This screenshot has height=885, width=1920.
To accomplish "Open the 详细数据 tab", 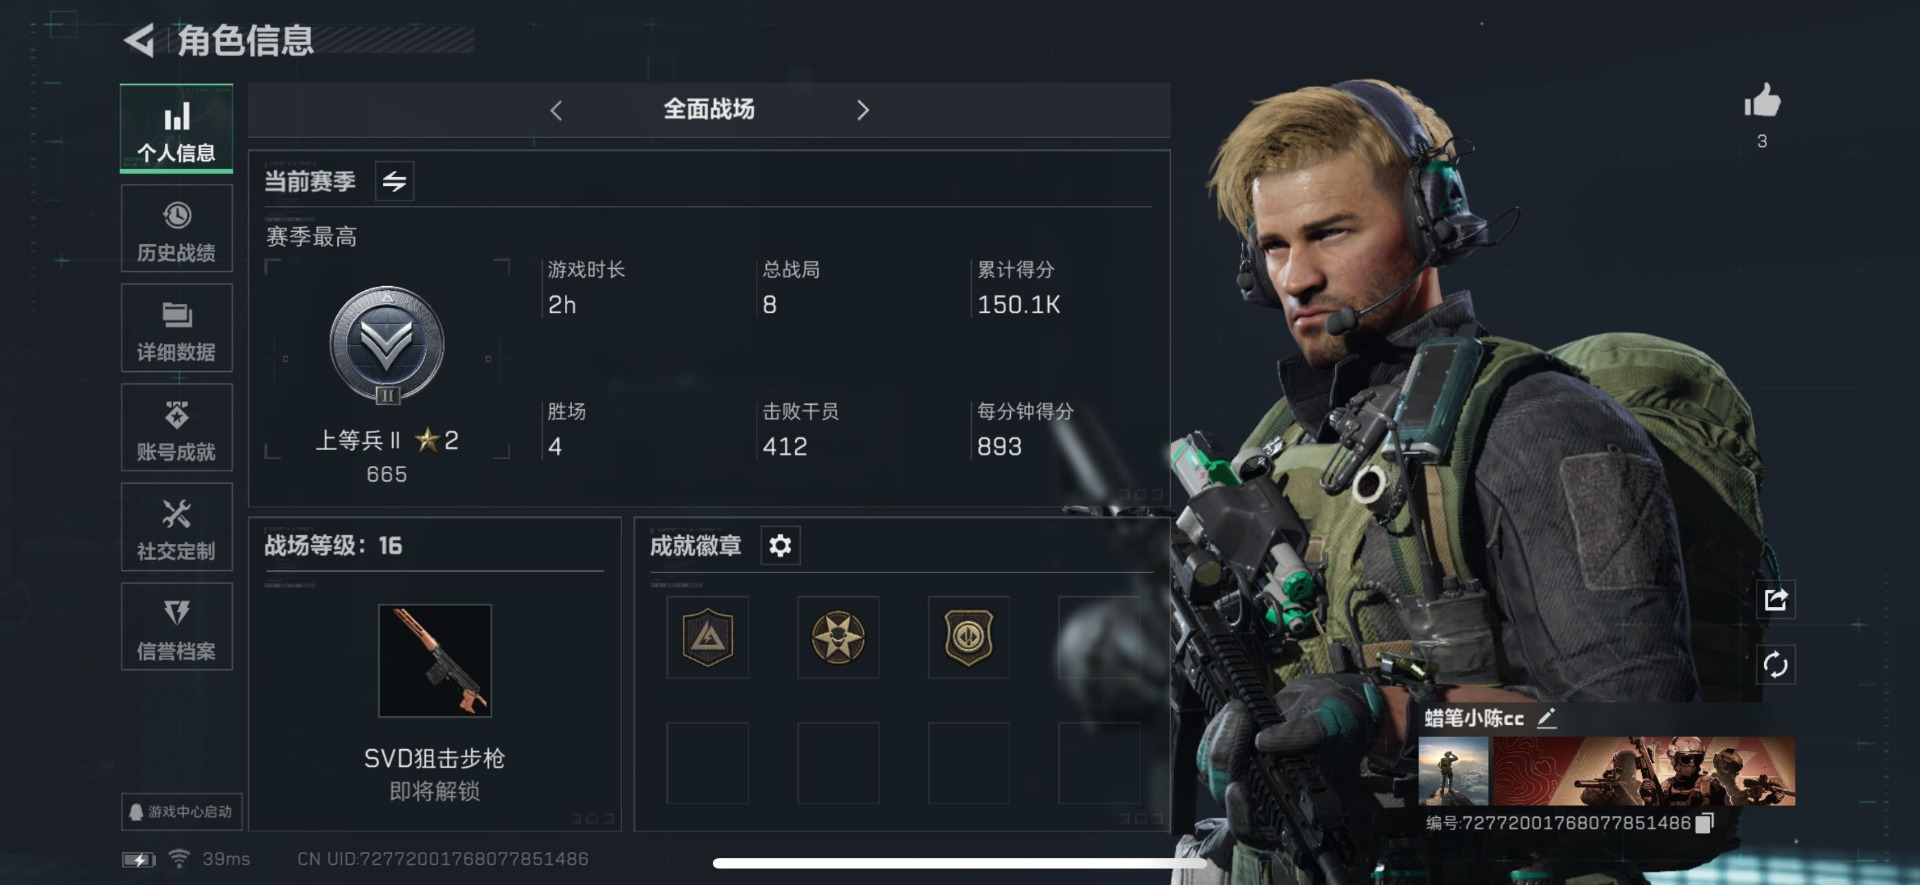I will [x=177, y=328].
